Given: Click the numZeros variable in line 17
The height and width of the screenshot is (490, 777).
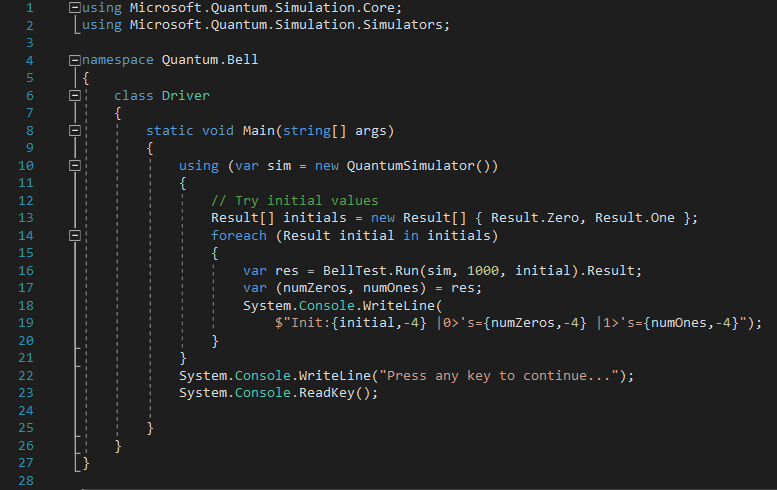Looking at the screenshot, I should point(315,288).
